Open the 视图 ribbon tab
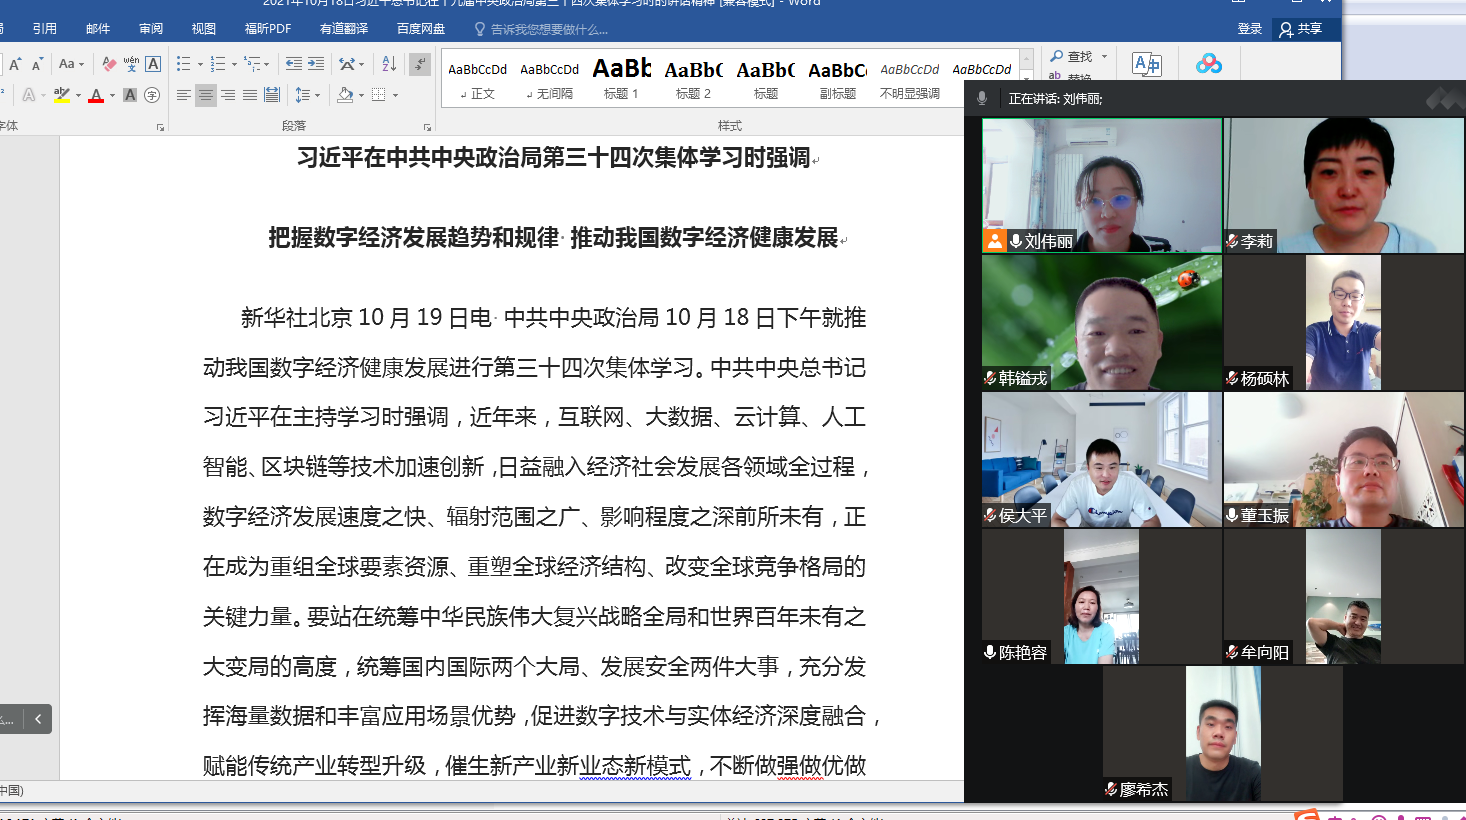The image size is (1466, 820). 204,29
